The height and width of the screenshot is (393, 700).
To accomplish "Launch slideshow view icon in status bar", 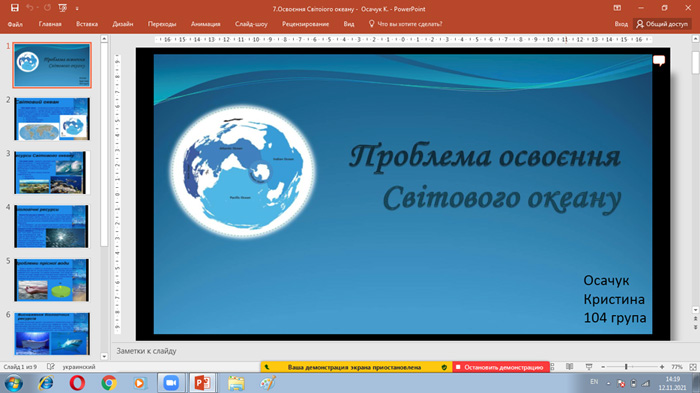I will 589,367.
